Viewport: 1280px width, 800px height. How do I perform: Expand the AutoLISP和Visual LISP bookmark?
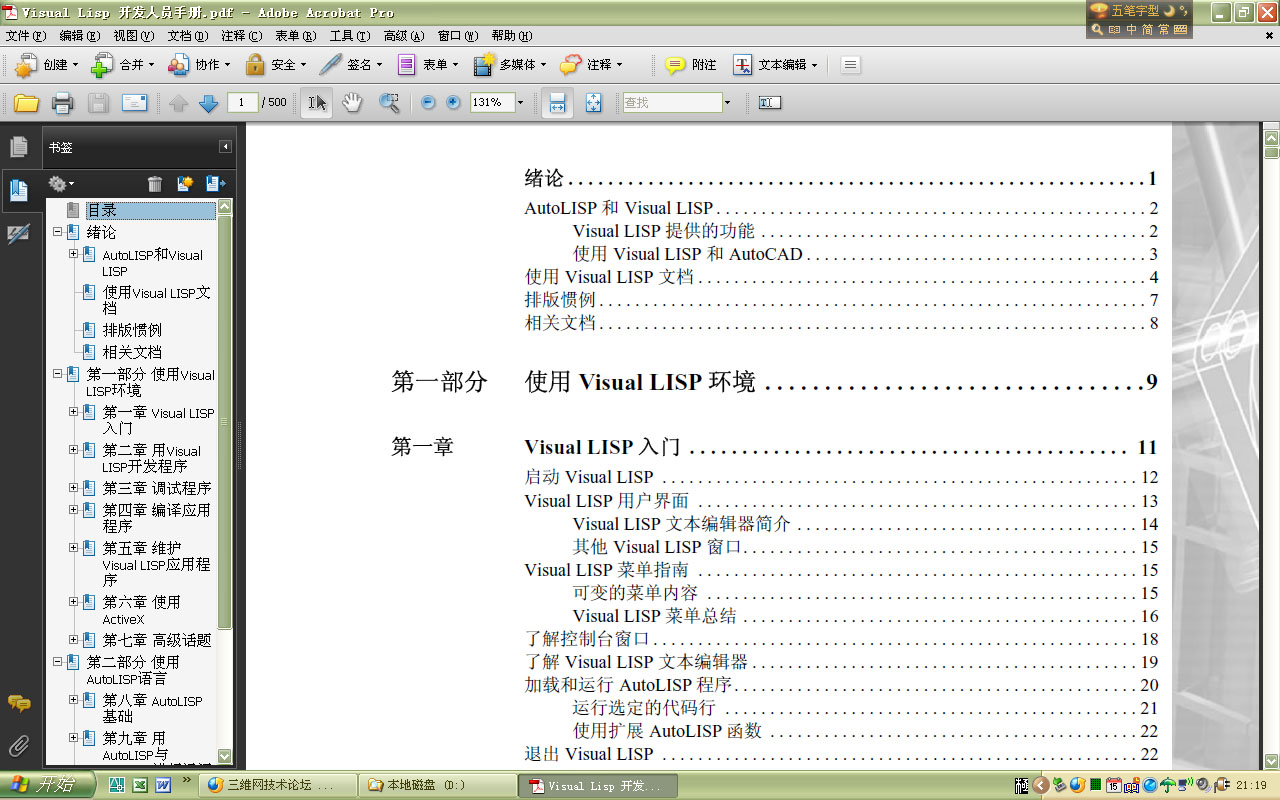(74, 254)
